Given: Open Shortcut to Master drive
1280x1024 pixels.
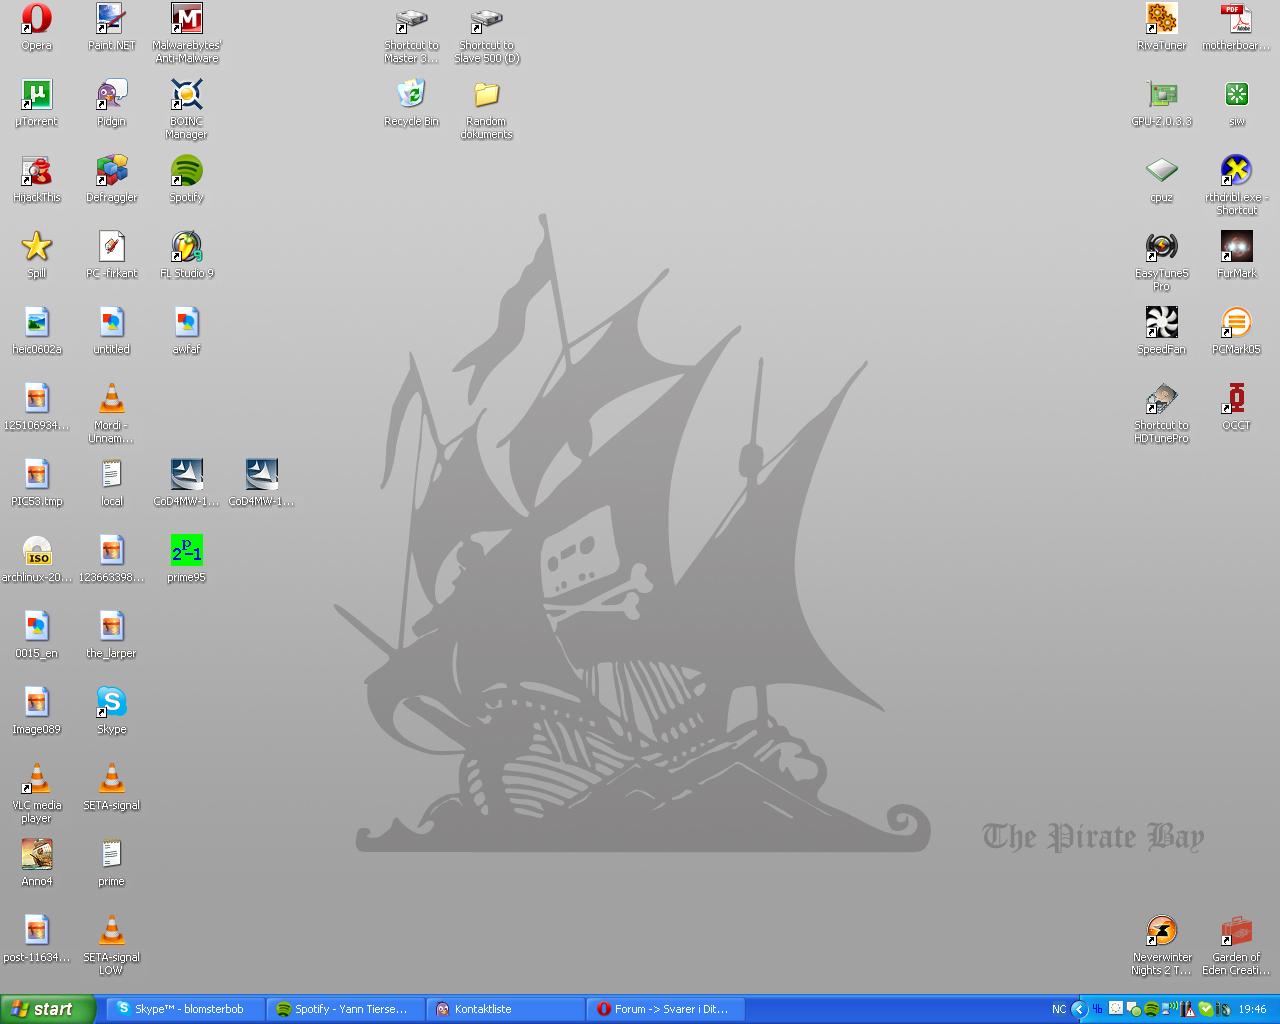Looking at the screenshot, I should pos(411,33).
